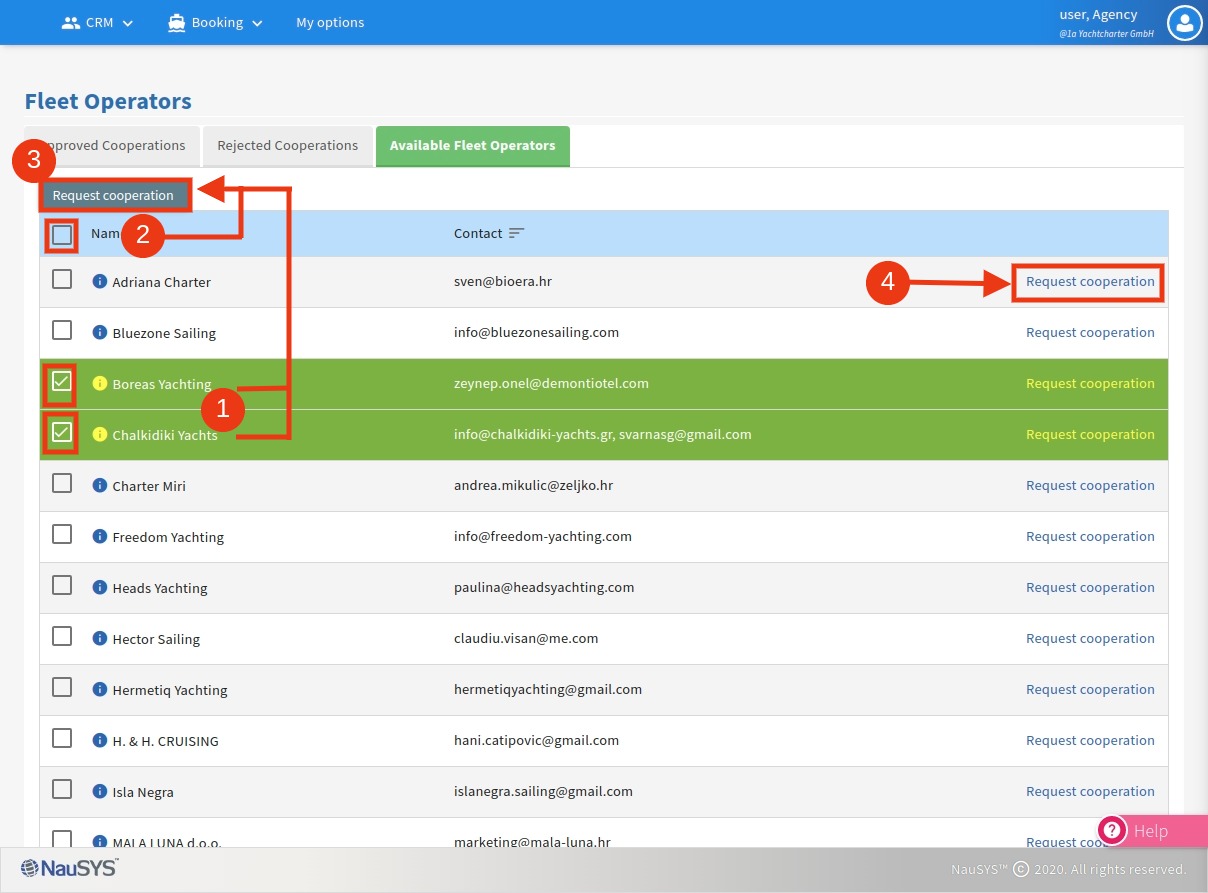This screenshot has width=1208, height=893.
Task: Click Request cooperation for Isla Negra
Action: [1090, 792]
